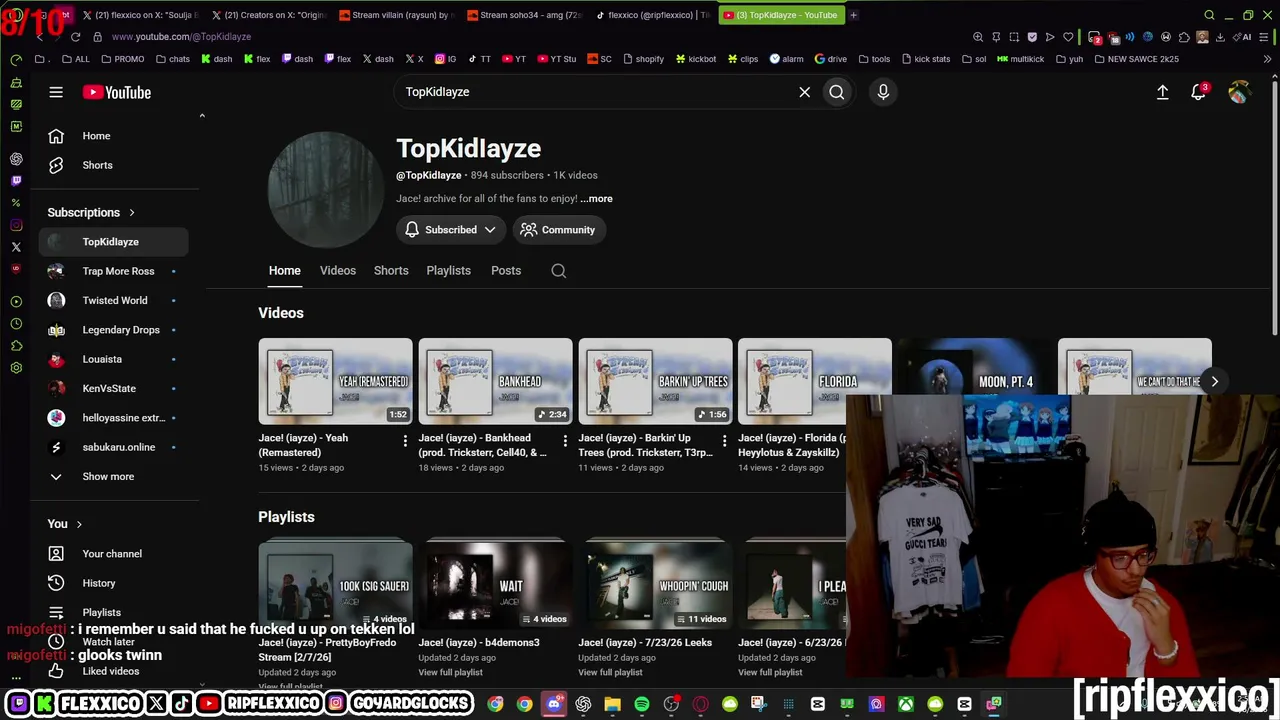This screenshot has height=720, width=1280.
Task: Open the account avatar menu
Action: pos(1238,92)
